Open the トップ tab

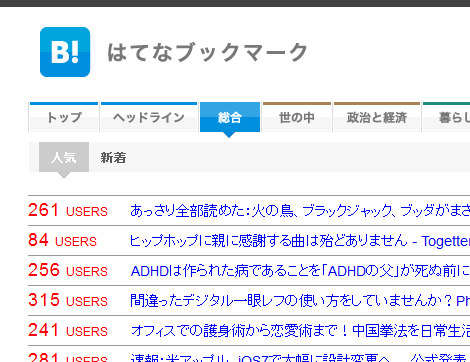pyautogui.click(x=64, y=117)
